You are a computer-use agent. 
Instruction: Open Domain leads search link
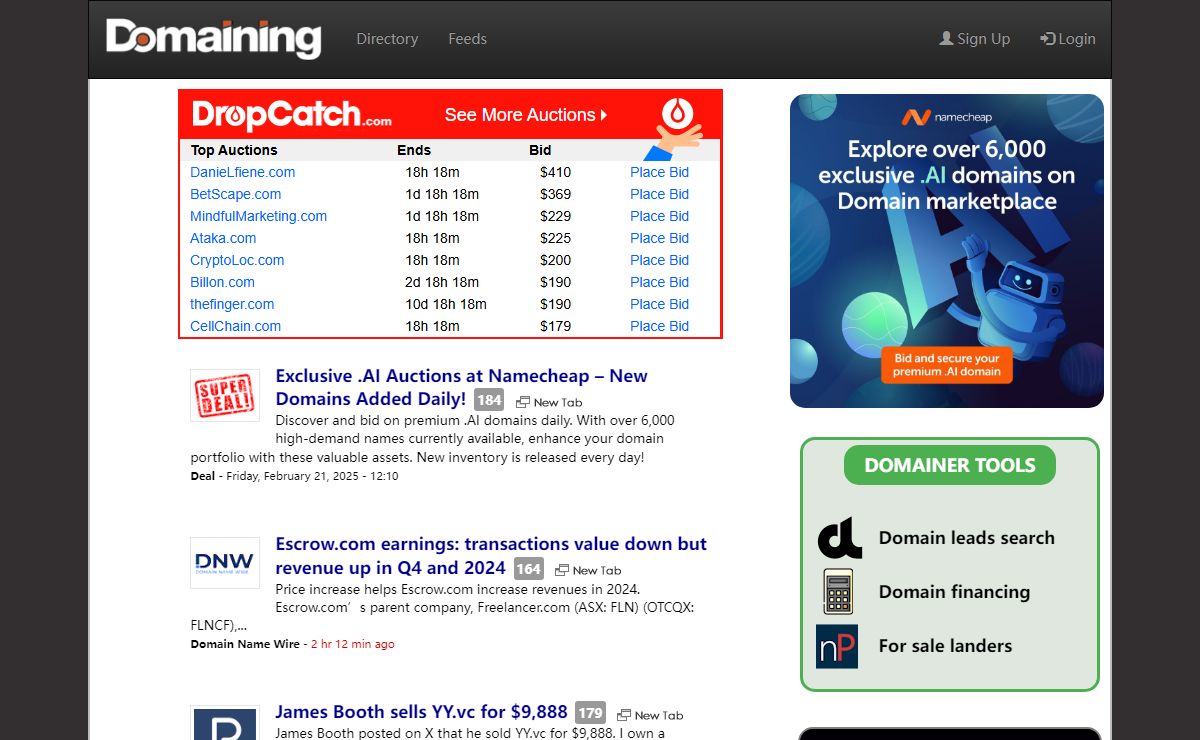pos(967,538)
